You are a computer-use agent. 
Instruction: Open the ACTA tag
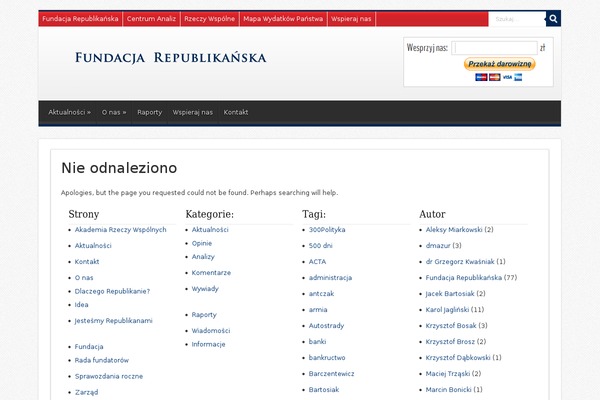[317, 262]
